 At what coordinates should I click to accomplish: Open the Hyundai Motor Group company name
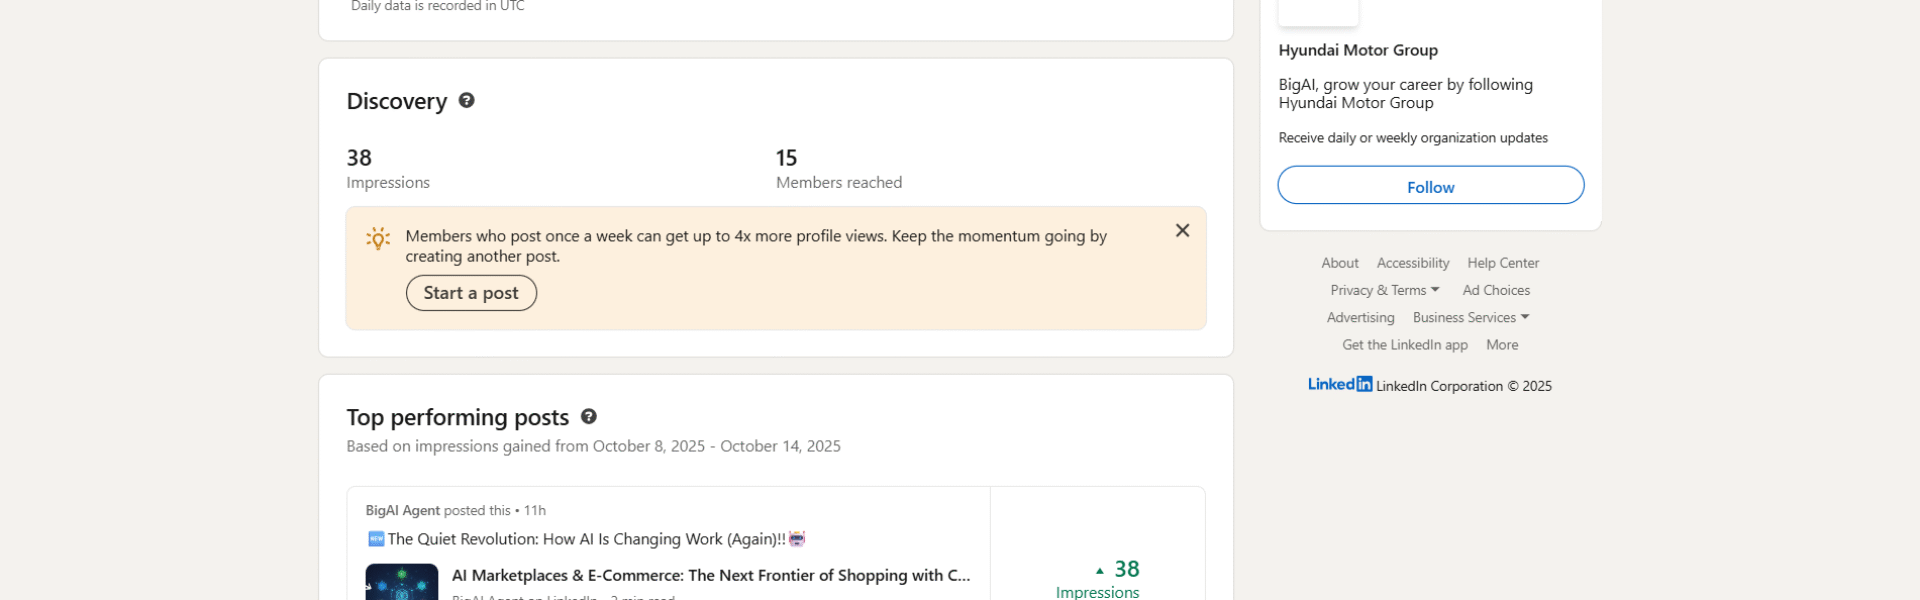1358,50
